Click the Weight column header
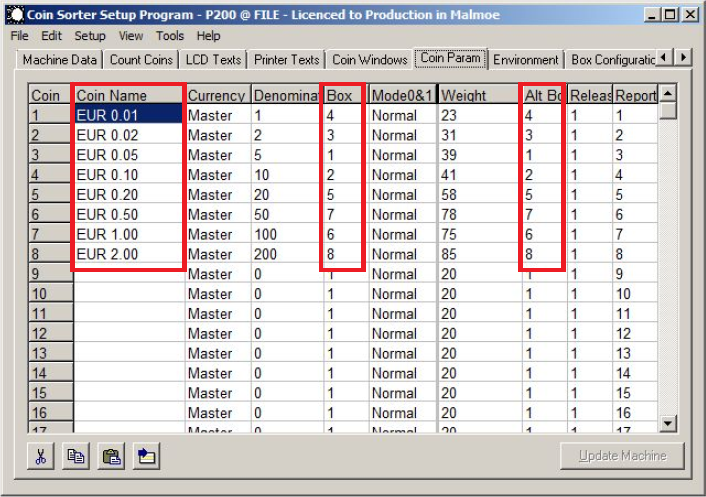Image resolution: width=706 pixels, height=497 pixels. [477, 95]
